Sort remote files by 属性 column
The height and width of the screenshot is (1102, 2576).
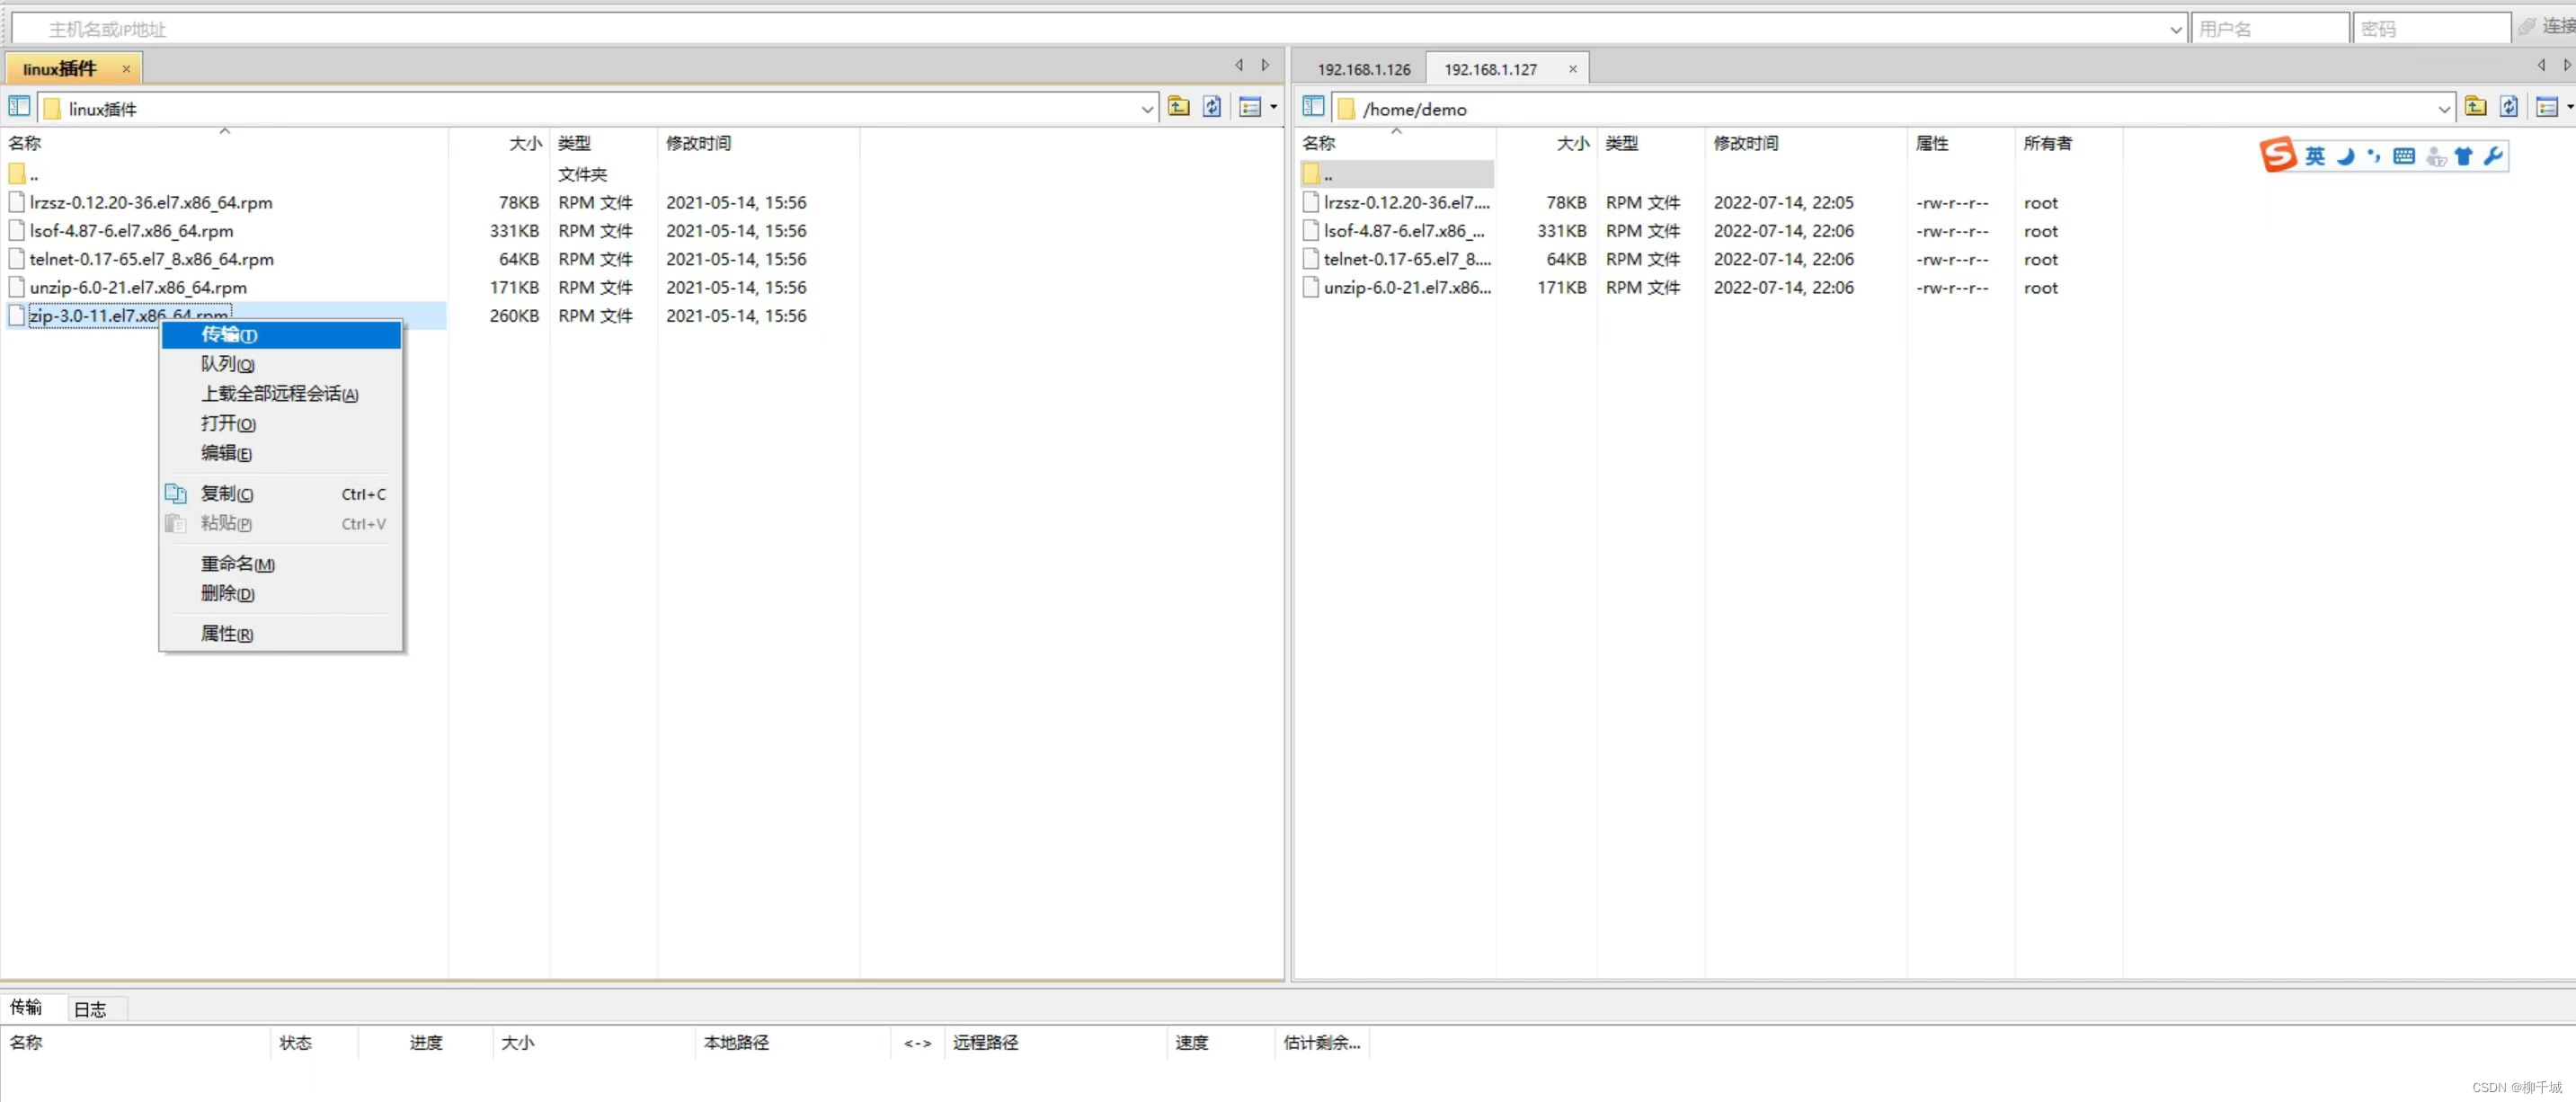point(1960,143)
